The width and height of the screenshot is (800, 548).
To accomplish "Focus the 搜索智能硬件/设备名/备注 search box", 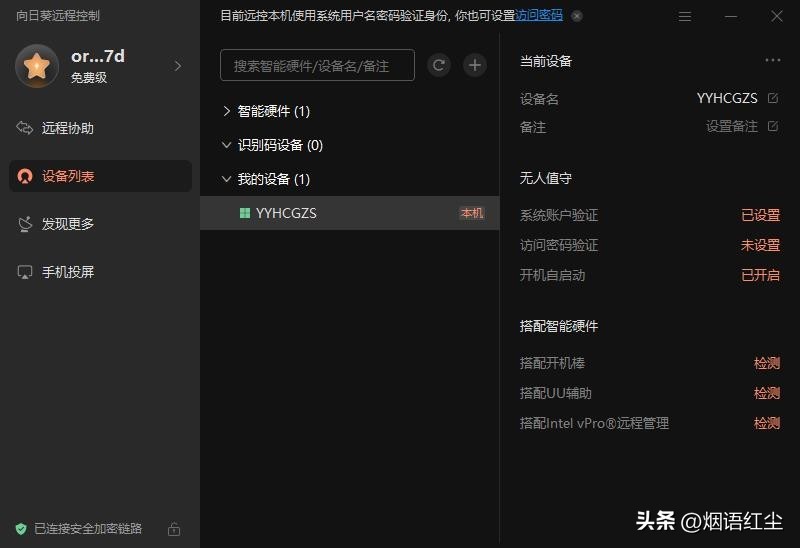I will pyautogui.click(x=317, y=65).
